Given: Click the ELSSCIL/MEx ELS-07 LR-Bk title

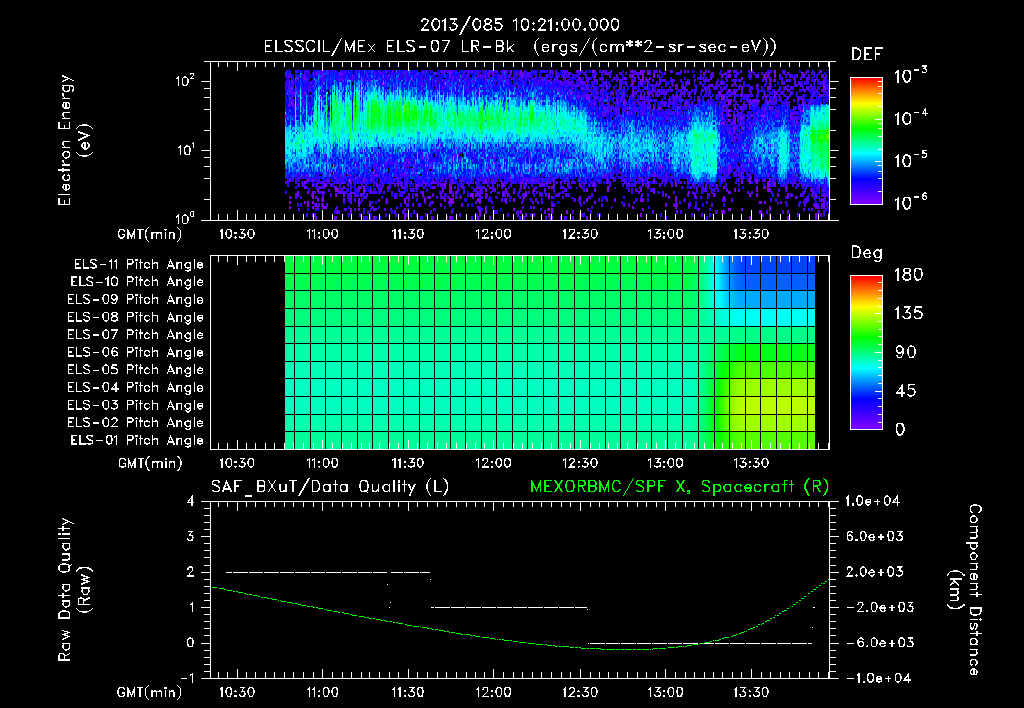Looking at the screenshot, I should point(389,47).
